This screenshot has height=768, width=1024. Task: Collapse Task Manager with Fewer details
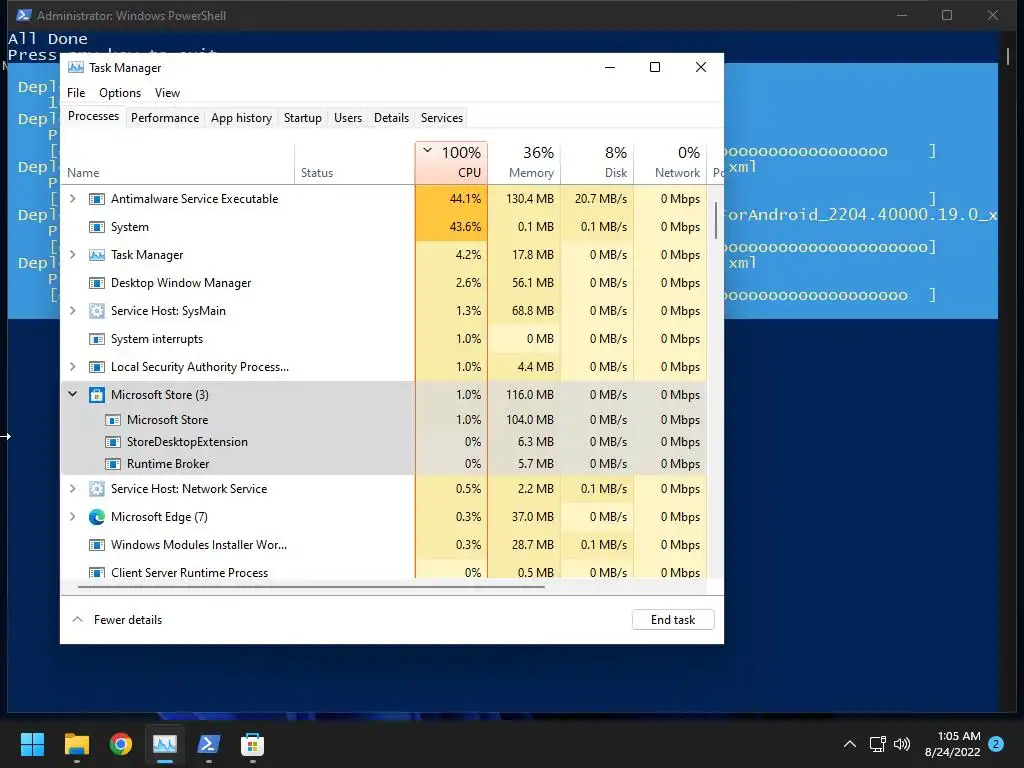[x=117, y=620]
